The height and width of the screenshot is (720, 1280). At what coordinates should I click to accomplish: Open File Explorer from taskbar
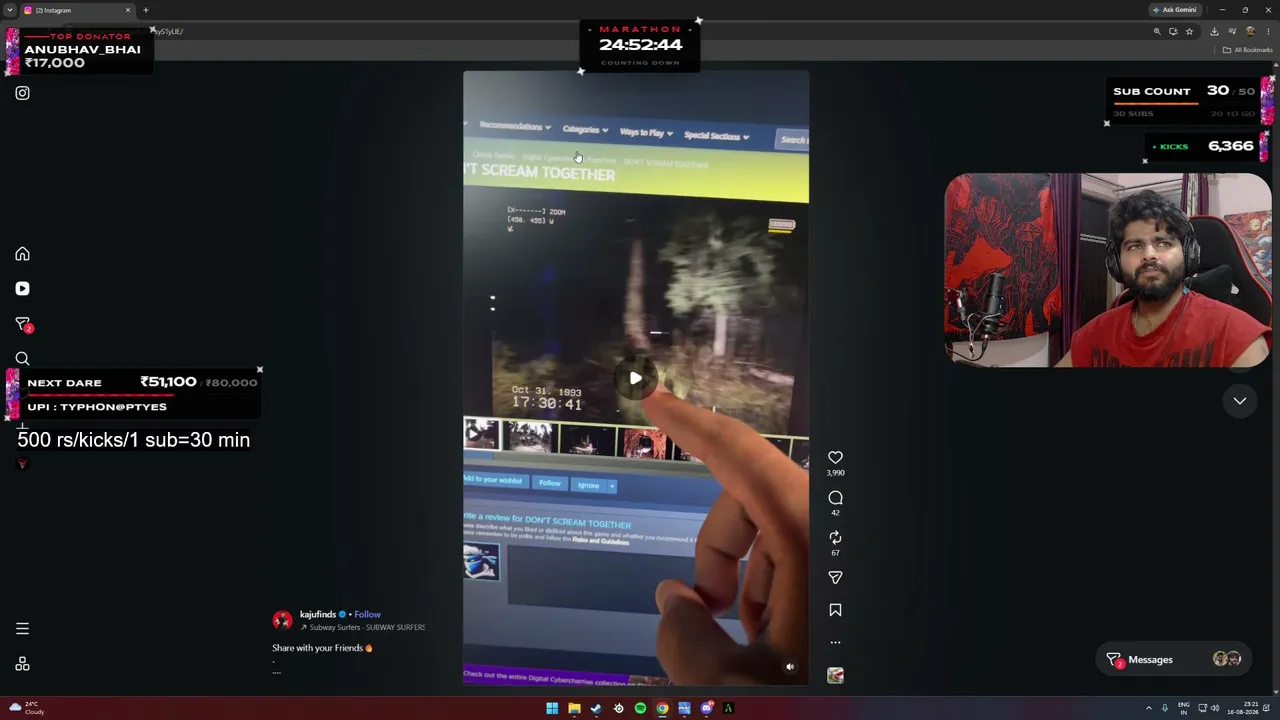[574, 709]
